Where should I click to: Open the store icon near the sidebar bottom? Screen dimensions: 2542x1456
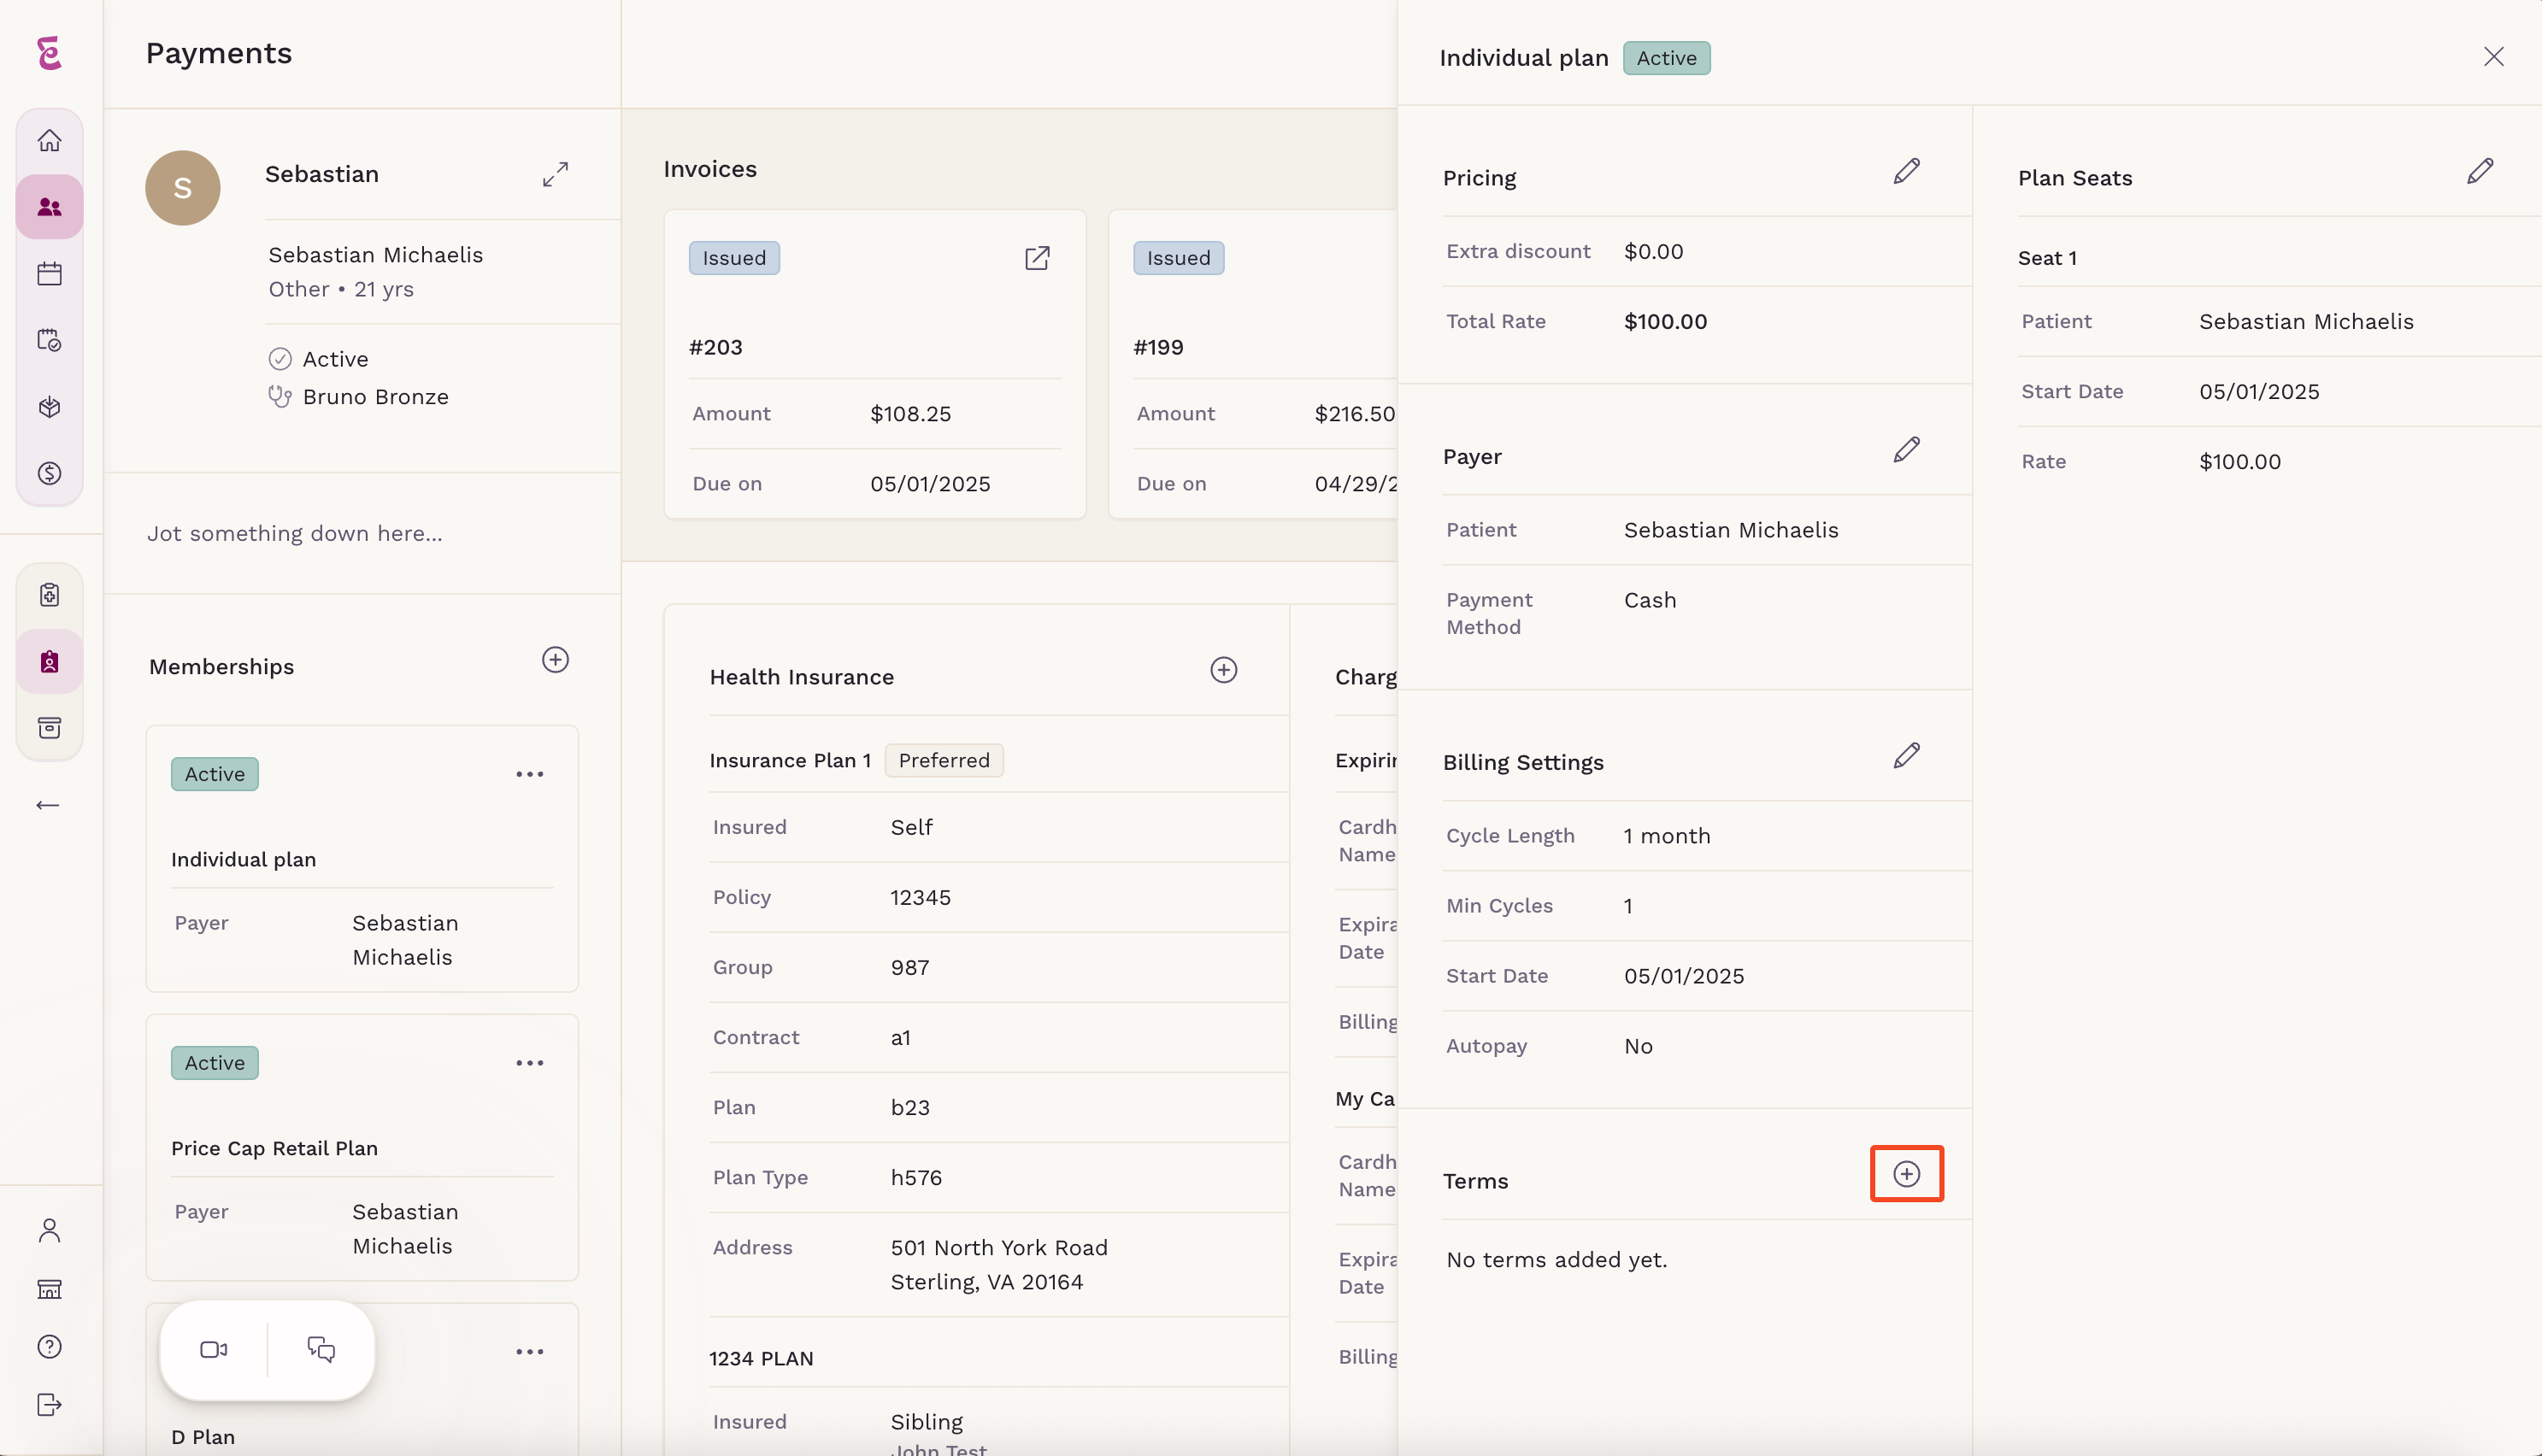point(49,1289)
